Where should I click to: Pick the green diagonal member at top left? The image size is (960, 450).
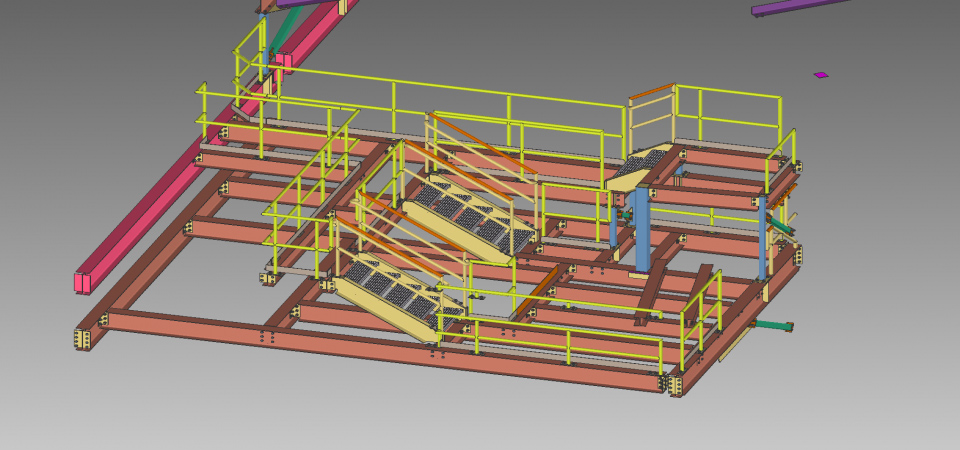pos(272,35)
